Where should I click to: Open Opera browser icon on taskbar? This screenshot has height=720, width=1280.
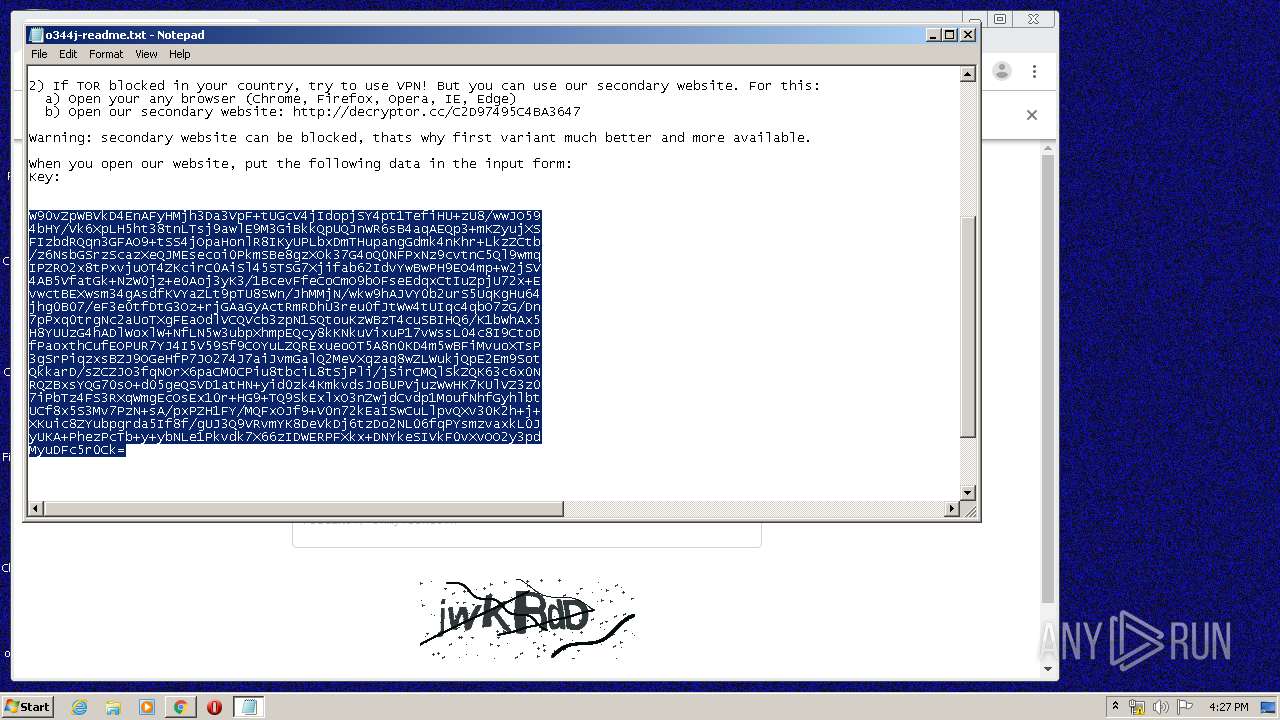pos(214,707)
